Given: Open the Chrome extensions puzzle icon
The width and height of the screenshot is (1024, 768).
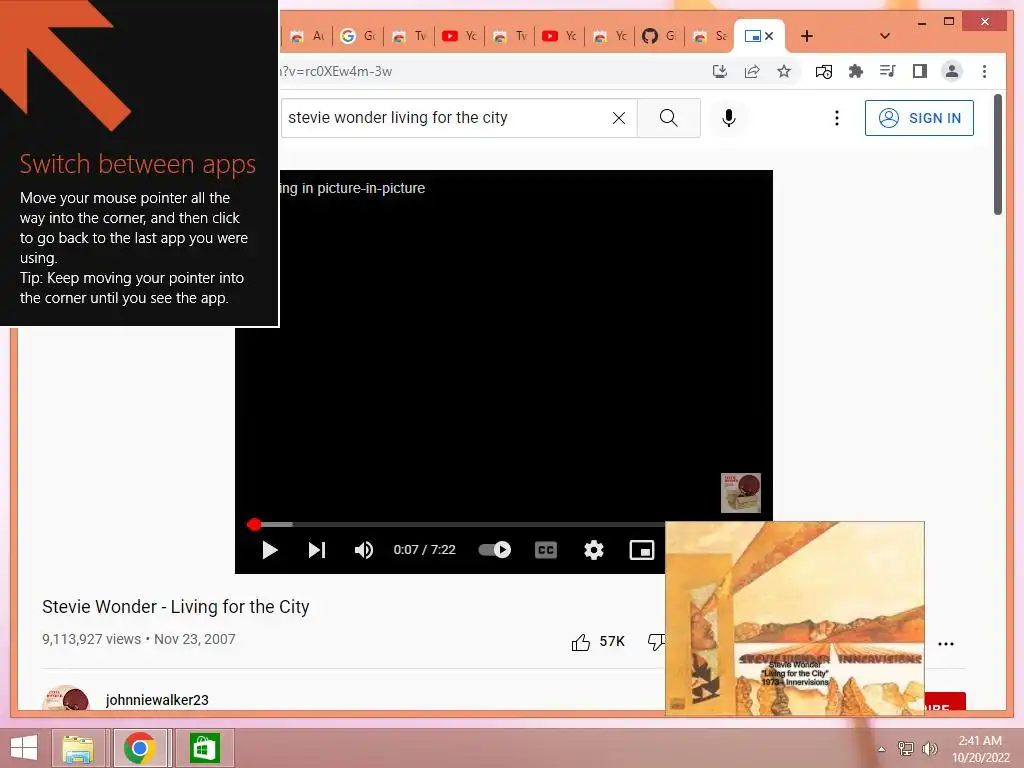Looking at the screenshot, I should [x=856, y=71].
